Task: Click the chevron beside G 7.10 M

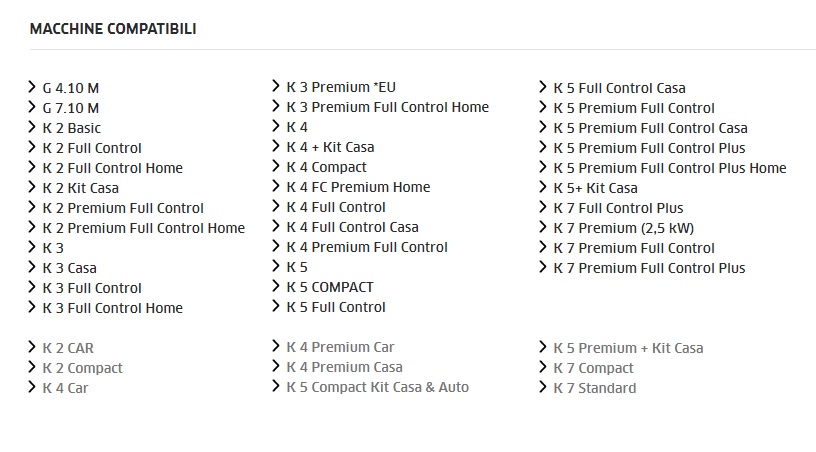Action: coord(32,107)
